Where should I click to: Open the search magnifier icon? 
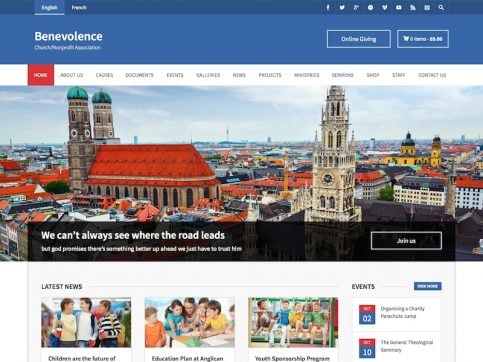click(441, 7)
